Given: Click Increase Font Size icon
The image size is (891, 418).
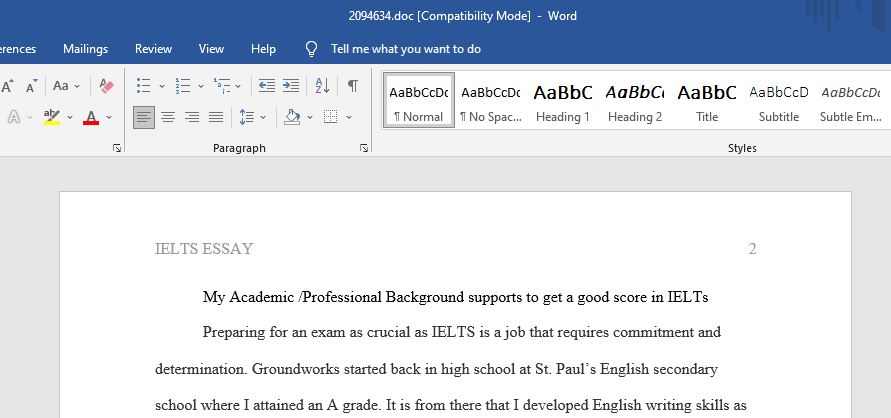Looking at the screenshot, I should pos(8,86).
